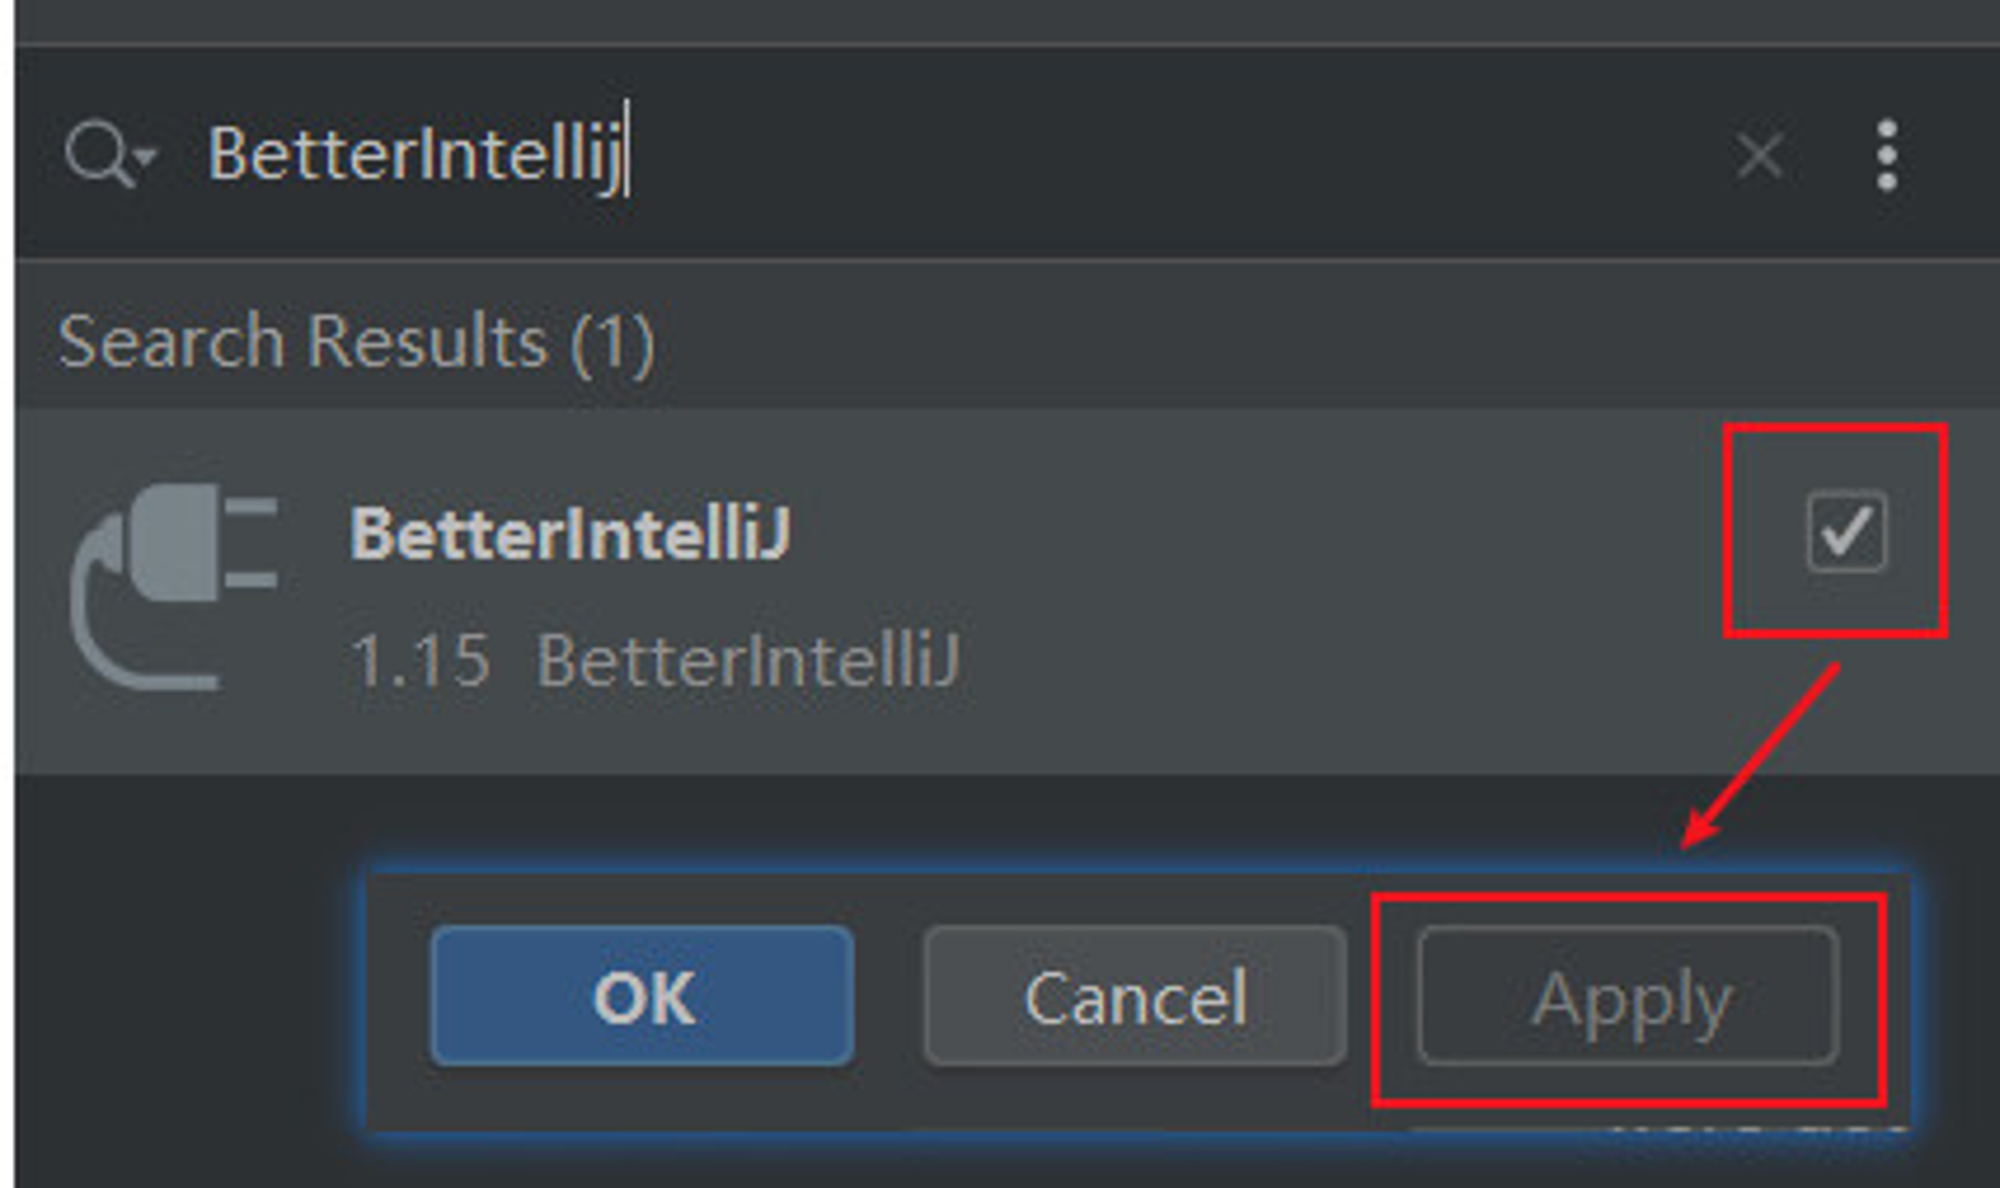Click the result count (1) text
The height and width of the screenshot is (1188, 2000).
[x=612, y=343]
